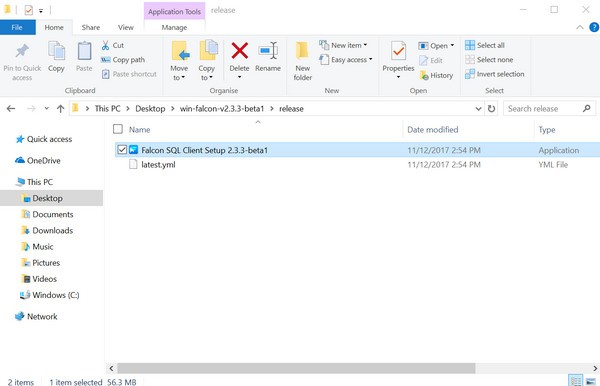Screen dimensions: 600x386
Task: Uncheck the Falcon SQL Client Setup checkbox
Action: pos(122,150)
